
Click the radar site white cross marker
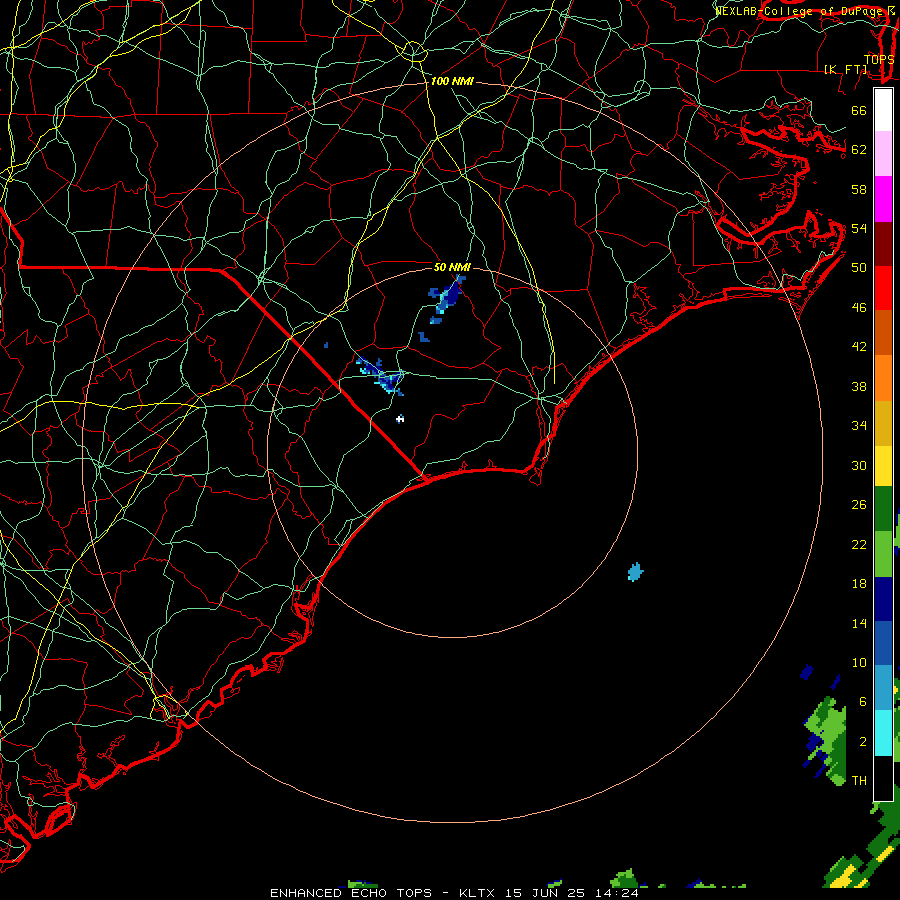tap(400, 419)
